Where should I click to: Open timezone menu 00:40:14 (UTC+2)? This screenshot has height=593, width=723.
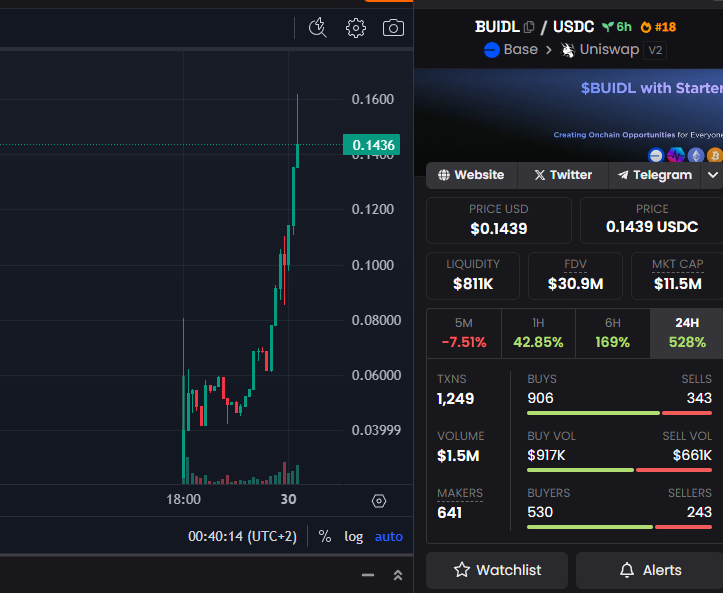coord(243,536)
